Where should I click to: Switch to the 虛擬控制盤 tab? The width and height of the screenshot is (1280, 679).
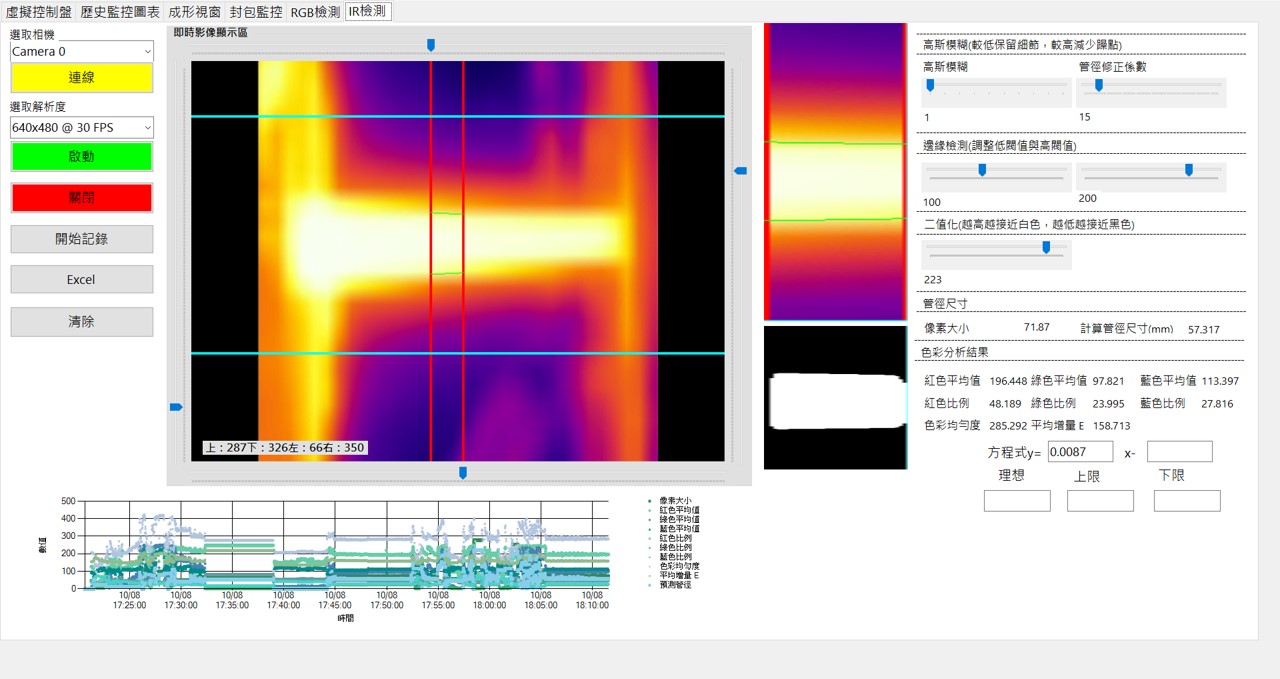tap(39, 12)
